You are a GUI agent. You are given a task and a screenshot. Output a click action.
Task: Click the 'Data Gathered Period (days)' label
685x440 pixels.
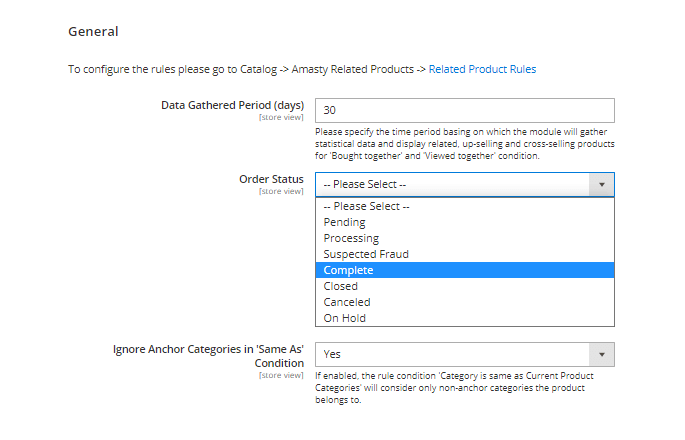coord(232,105)
